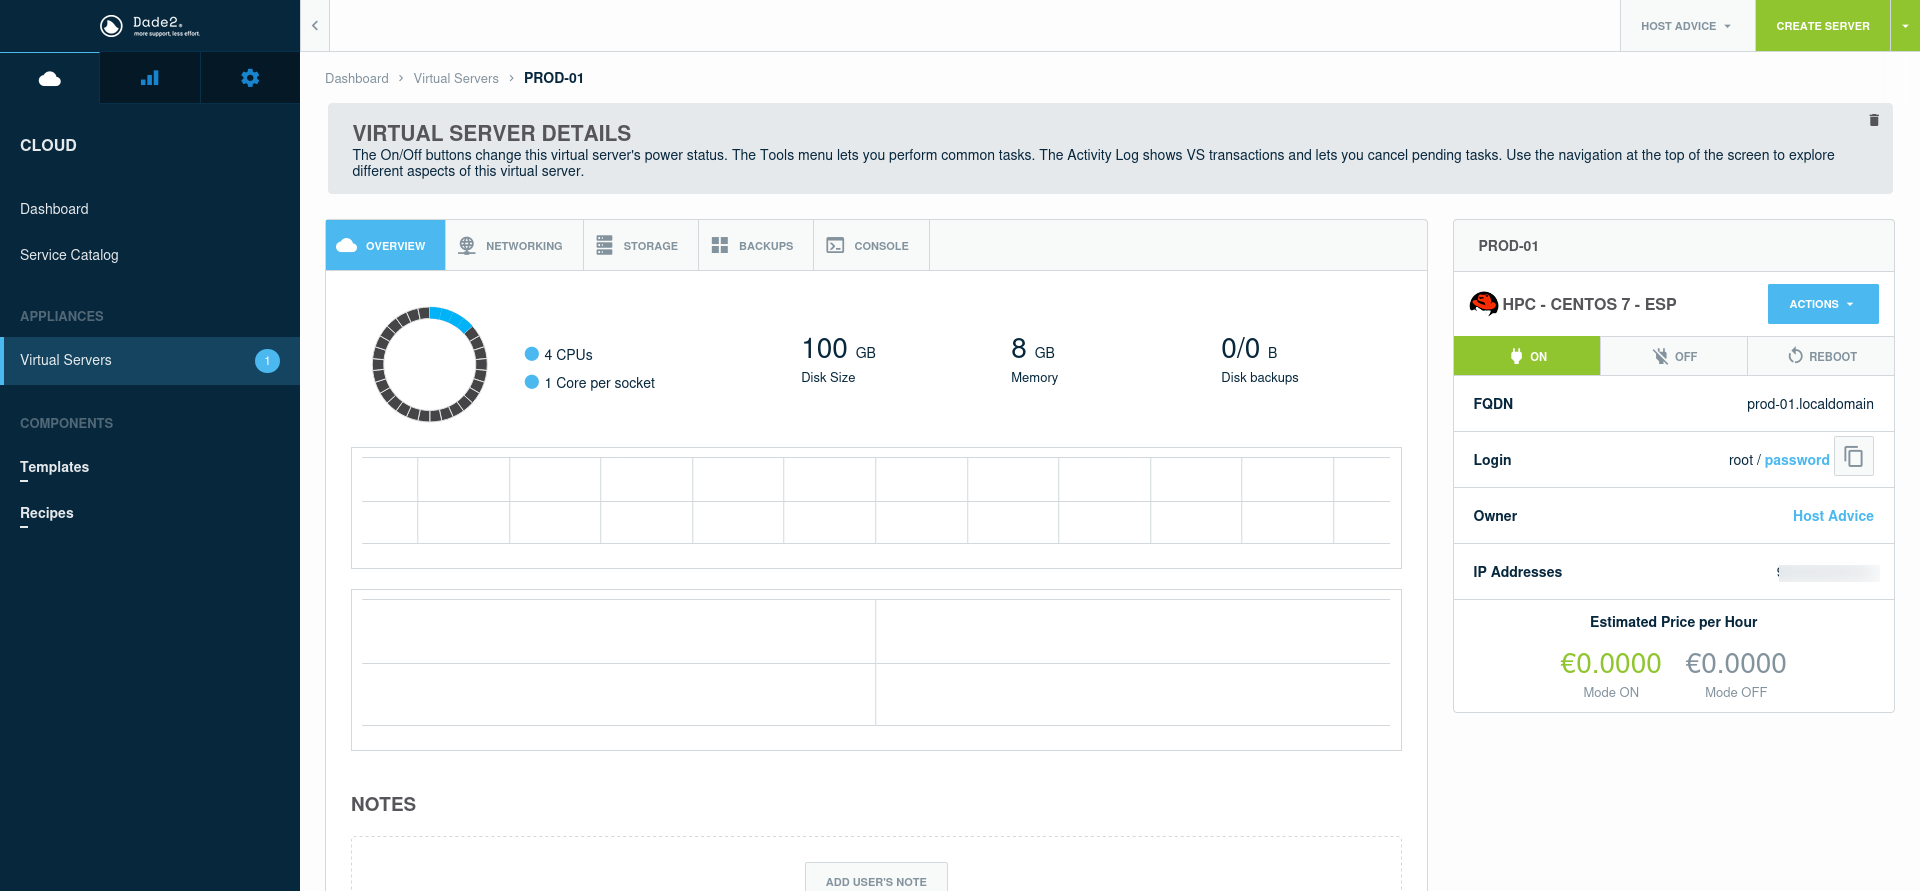
Task: Click the 8 GB Memory value
Action: pyautogui.click(x=1033, y=349)
